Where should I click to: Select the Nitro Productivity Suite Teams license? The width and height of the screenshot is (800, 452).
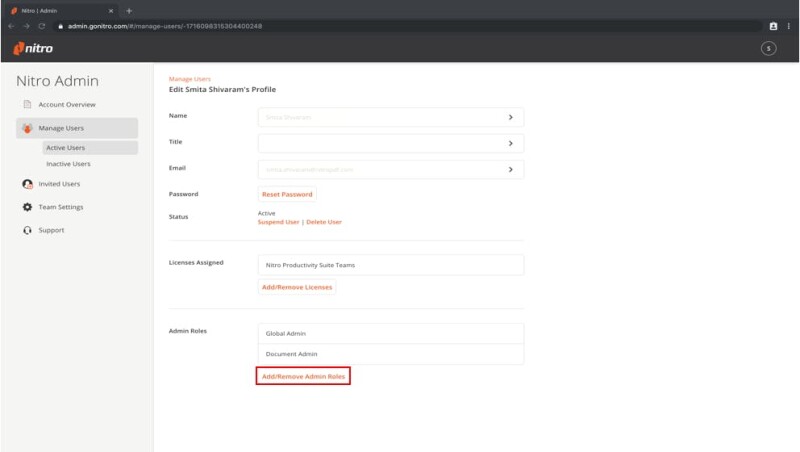coord(391,265)
